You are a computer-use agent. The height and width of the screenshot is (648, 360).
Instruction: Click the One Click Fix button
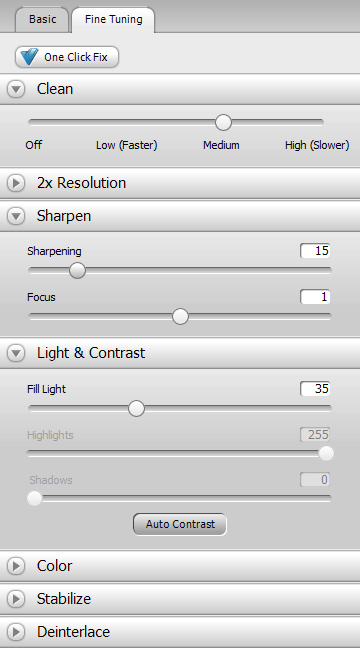[x=67, y=57]
